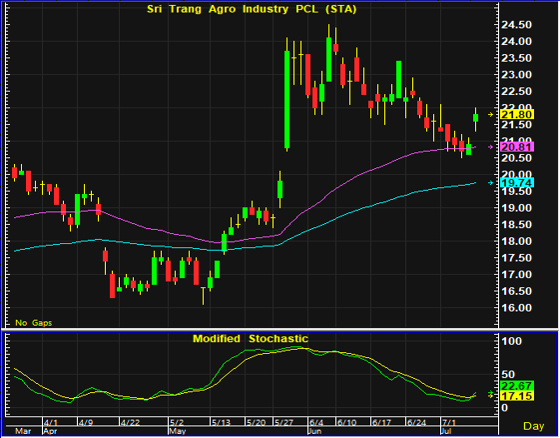Click the green 22.67 stochastic value label
The width and height of the screenshot is (560, 438).
click(517, 386)
